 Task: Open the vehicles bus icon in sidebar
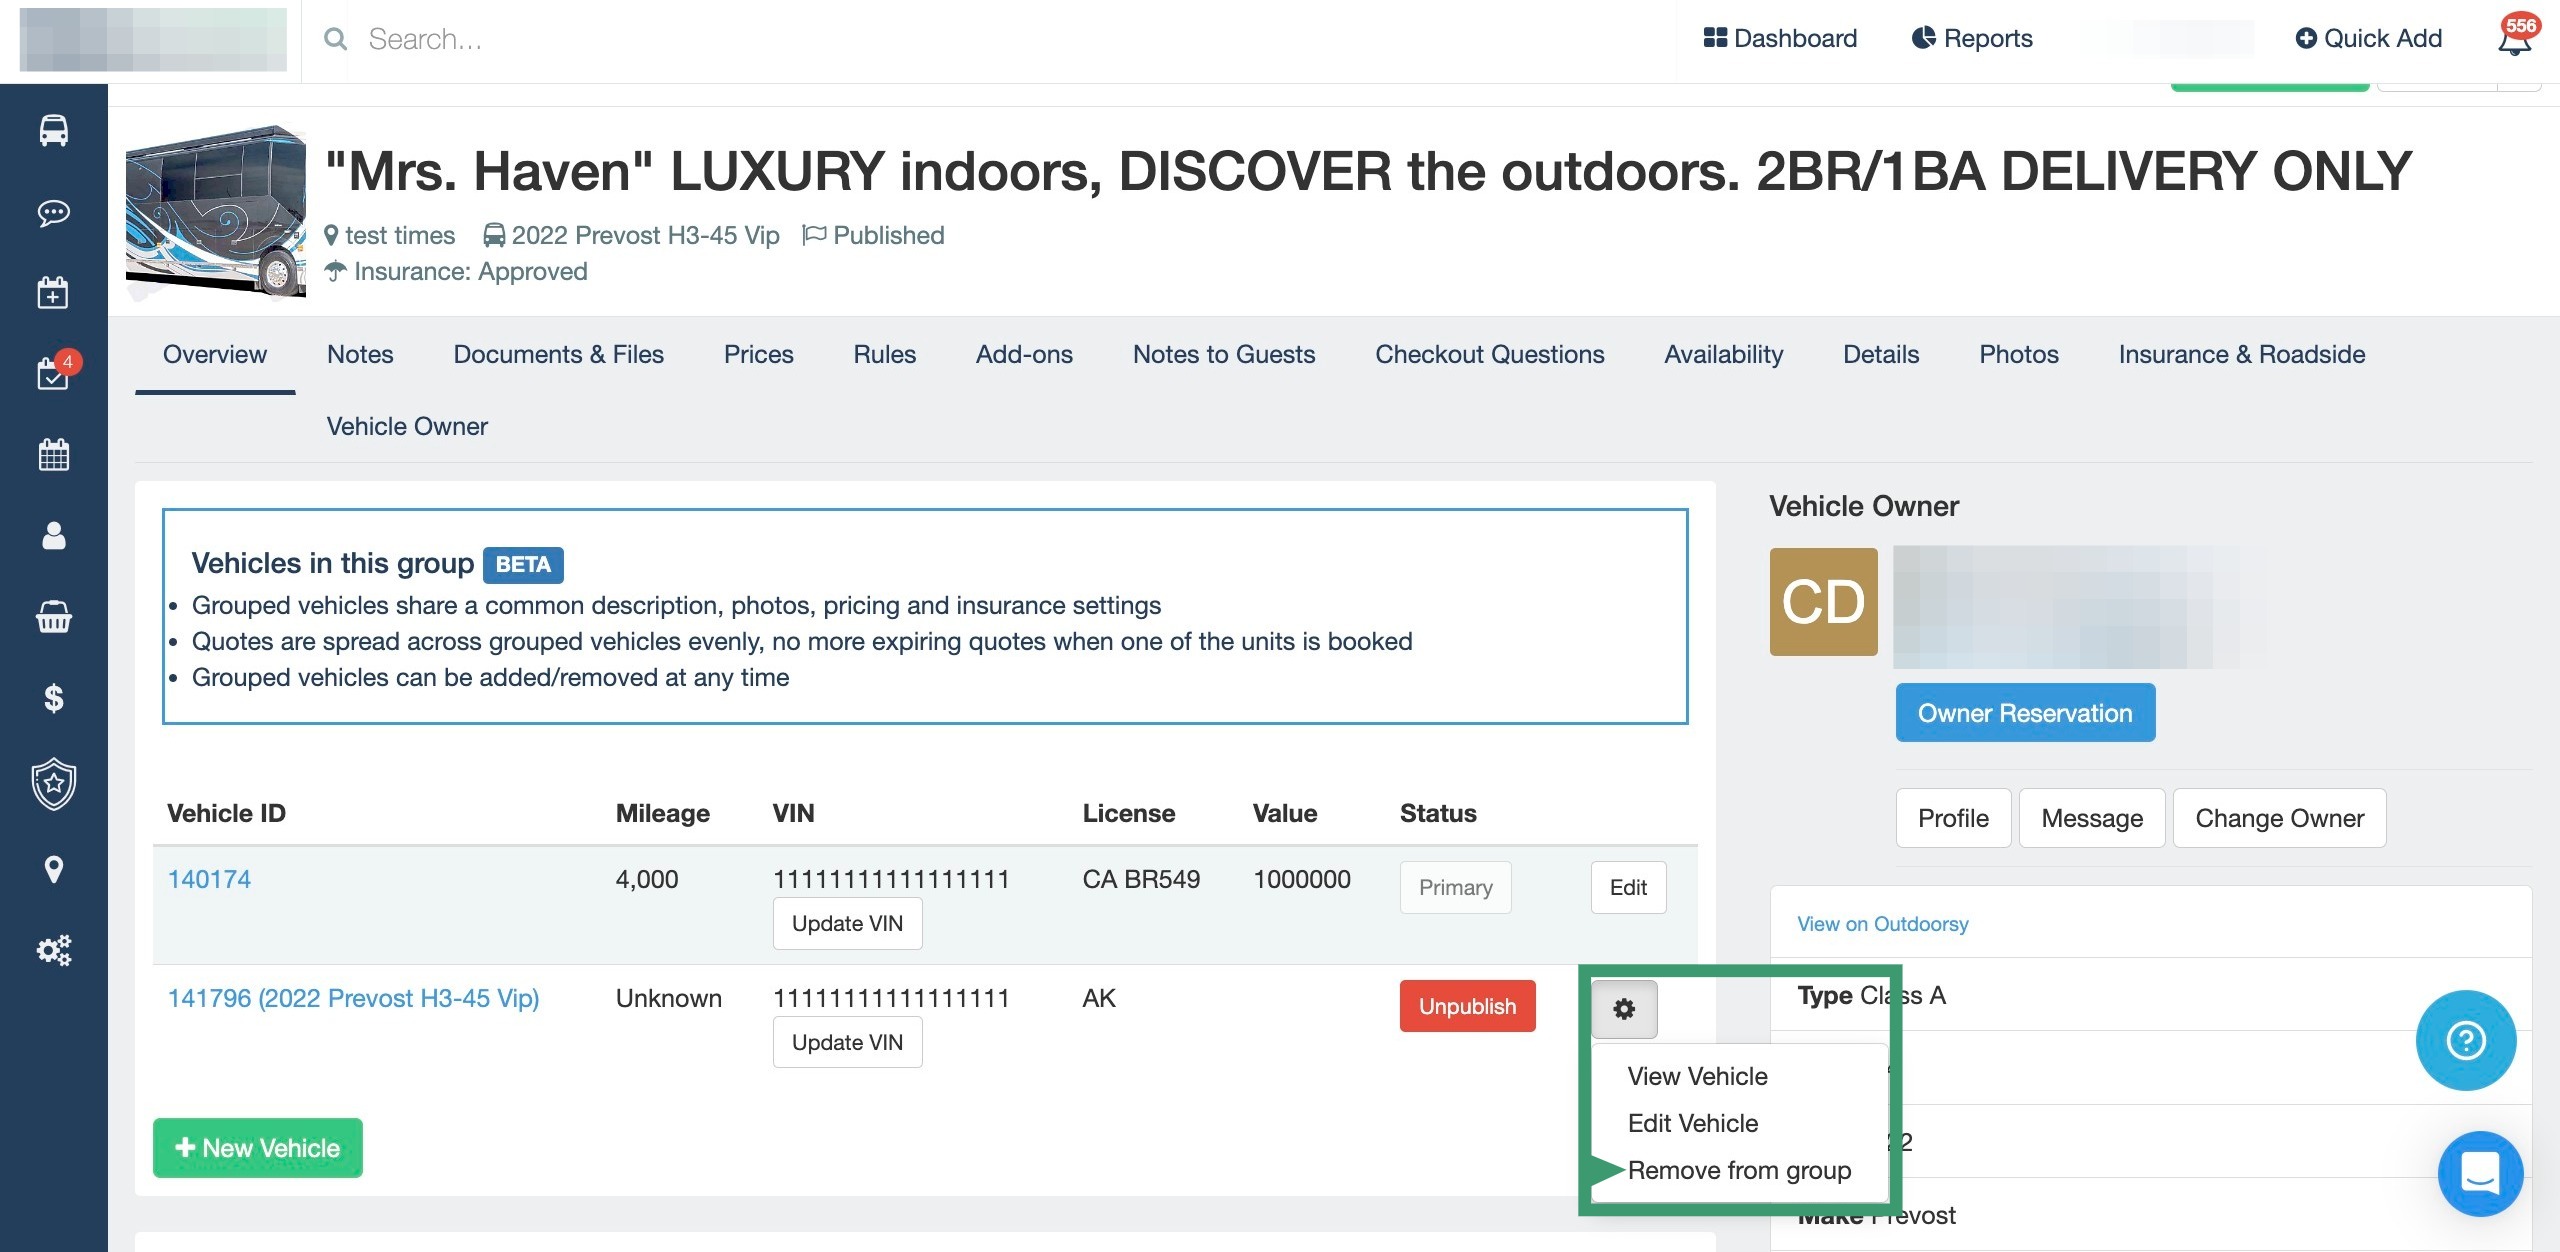click(54, 131)
